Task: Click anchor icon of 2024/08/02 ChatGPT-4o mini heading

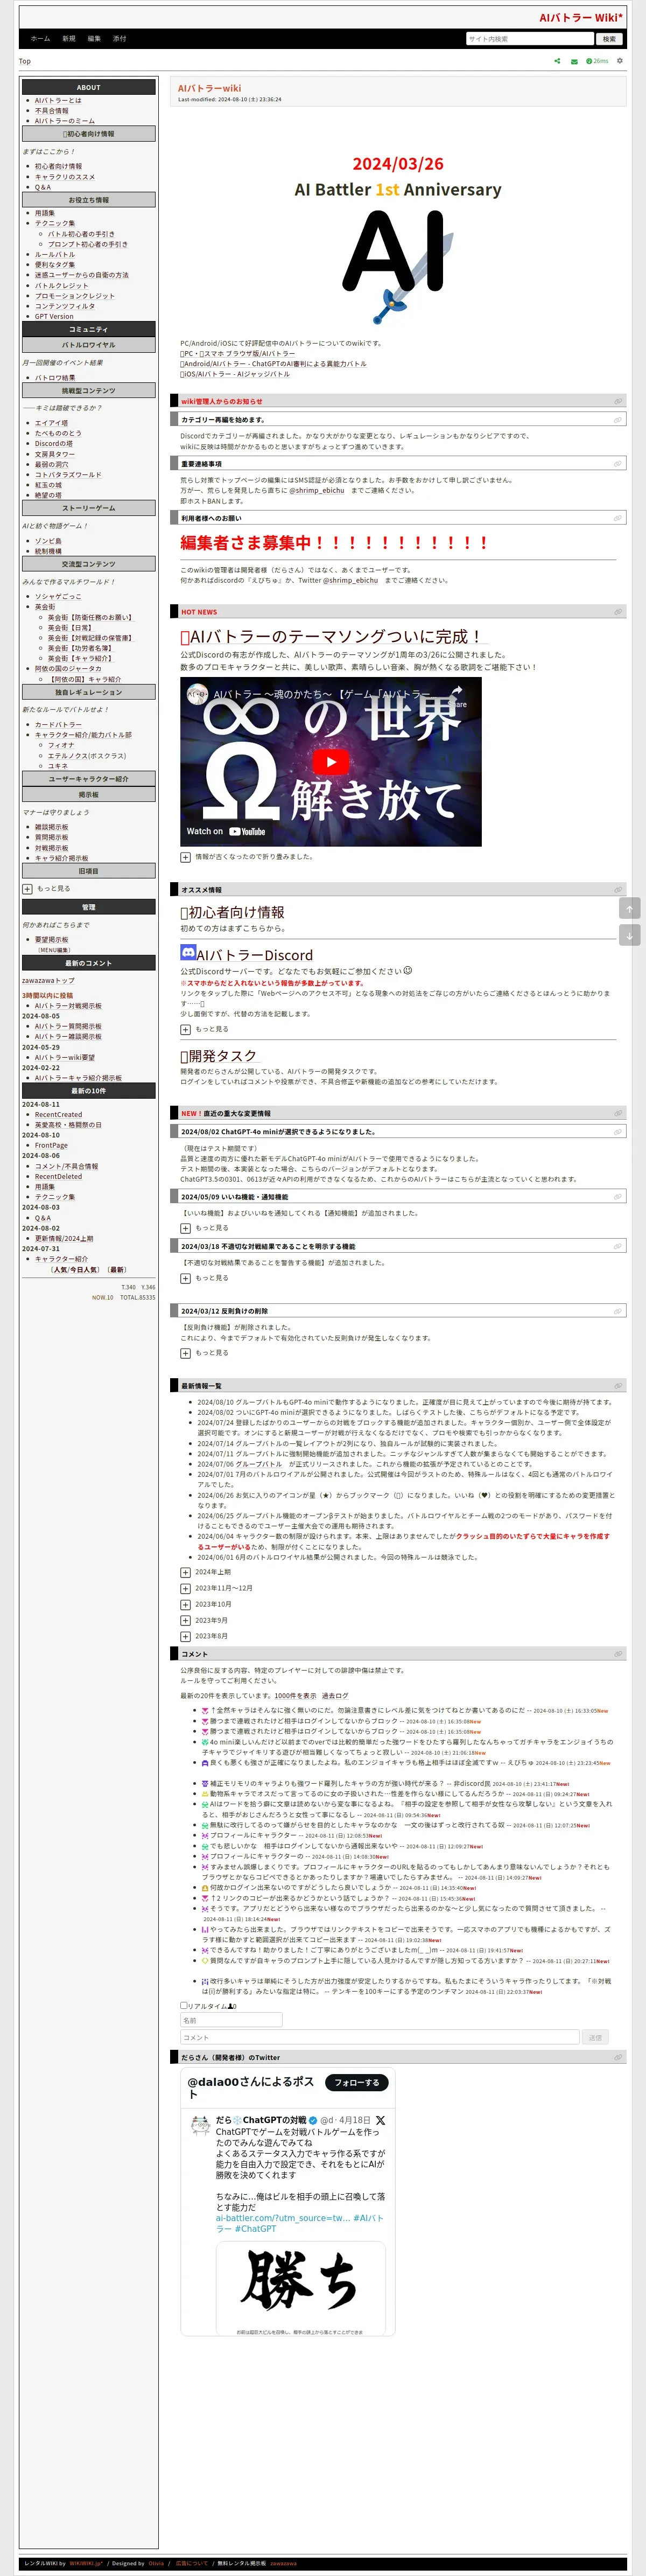Action: (x=617, y=1132)
